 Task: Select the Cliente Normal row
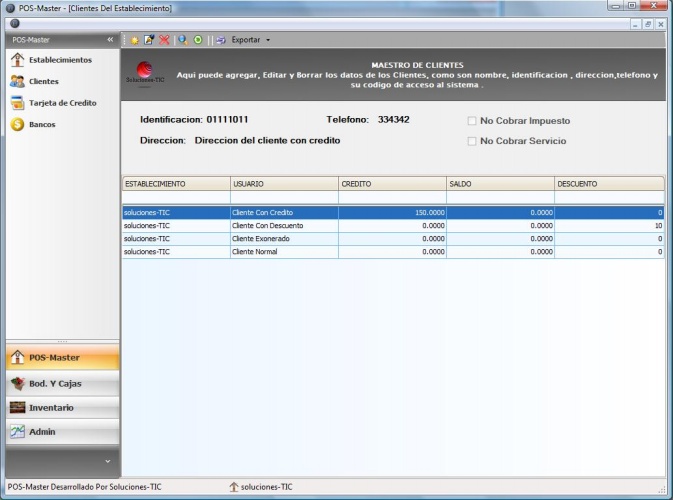(x=393, y=252)
